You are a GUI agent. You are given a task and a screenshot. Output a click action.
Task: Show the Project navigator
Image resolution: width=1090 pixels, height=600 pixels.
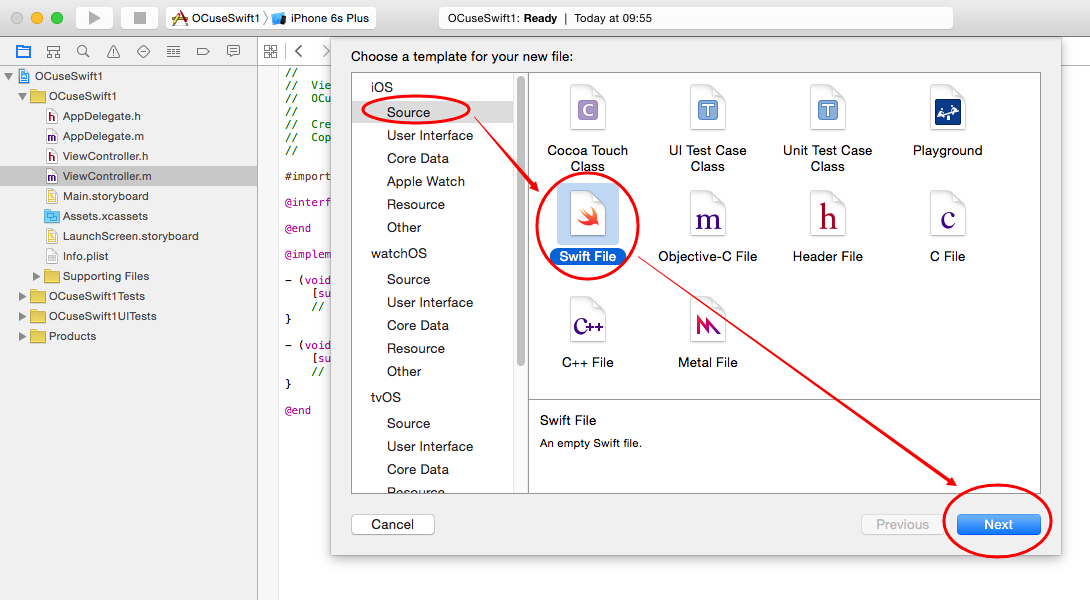coord(24,51)
